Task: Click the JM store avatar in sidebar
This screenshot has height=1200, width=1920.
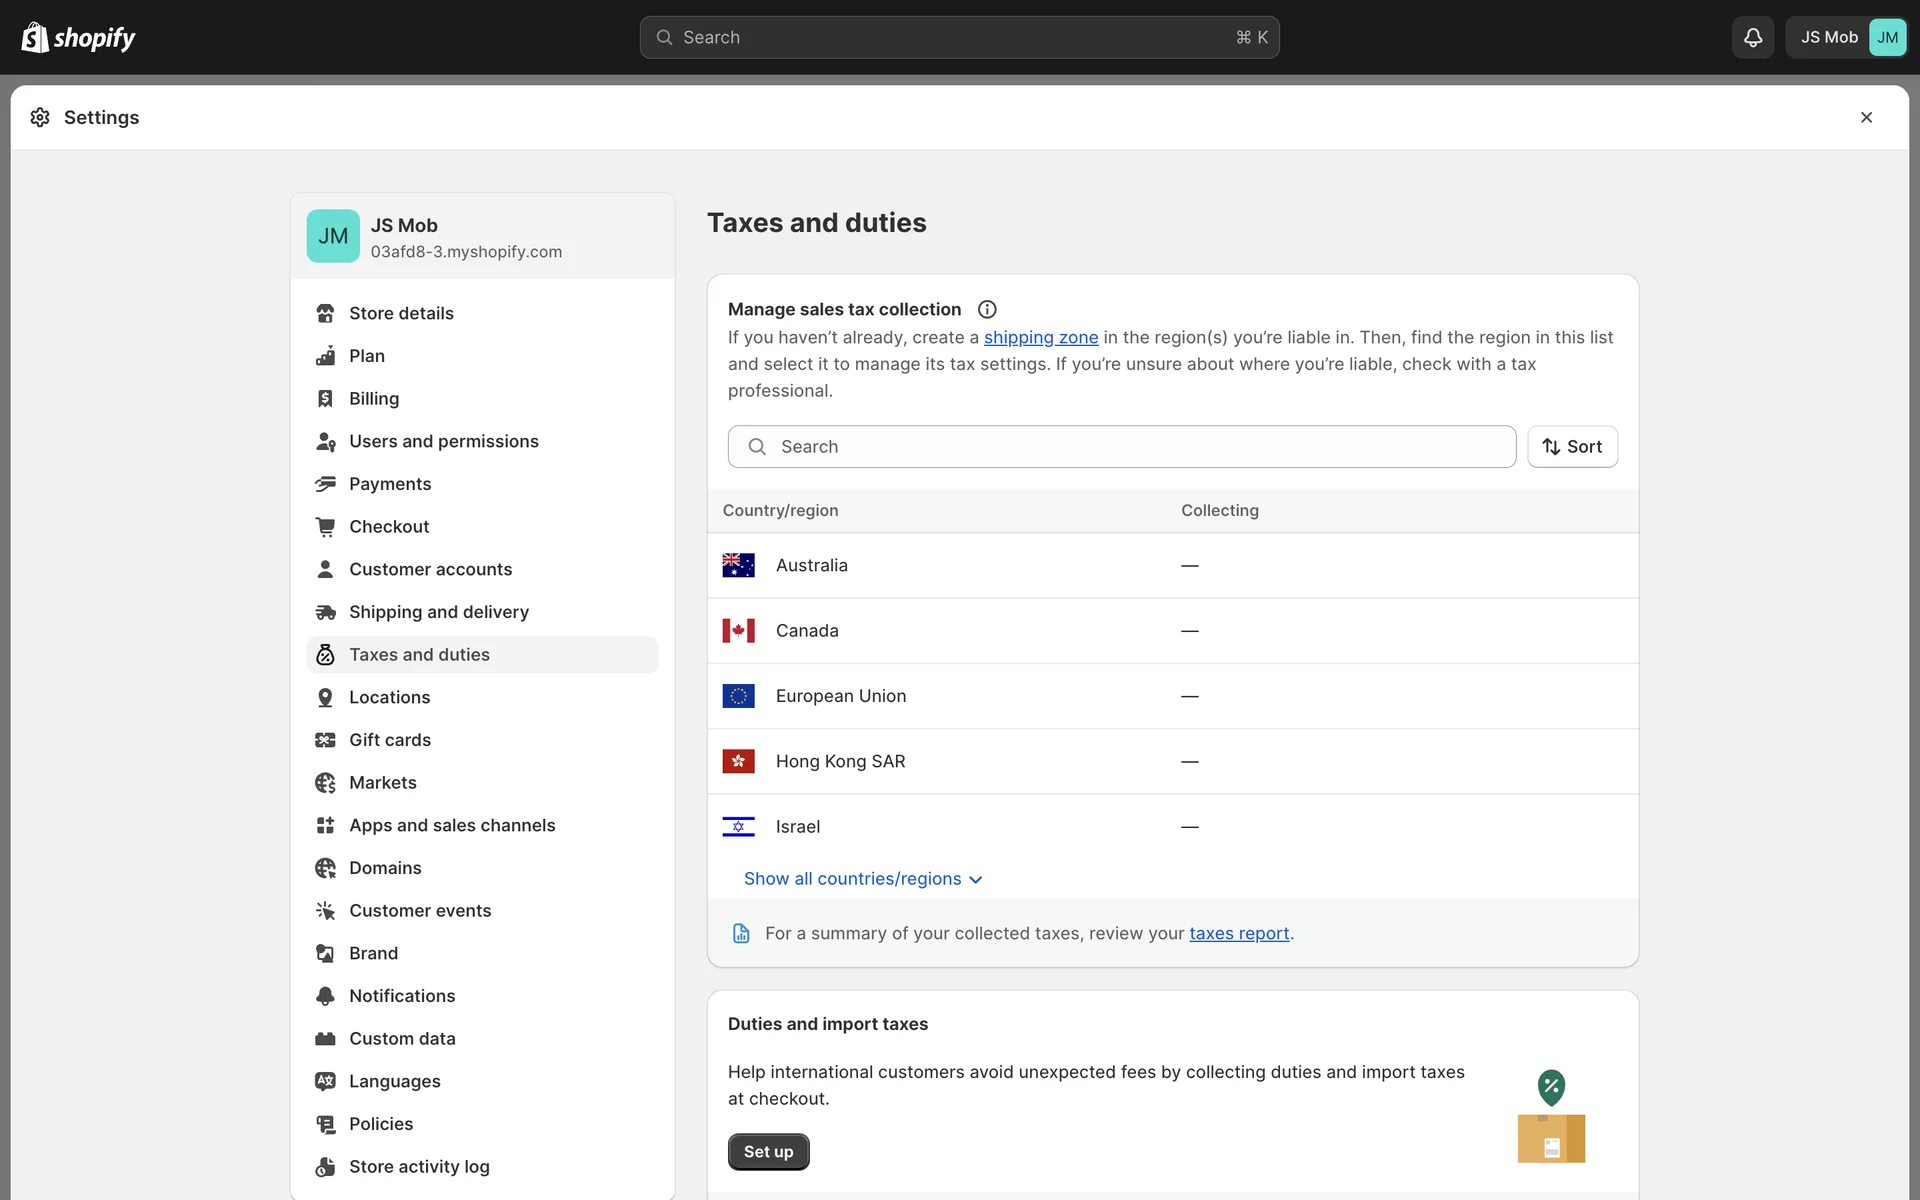Action: pos(333,236)
